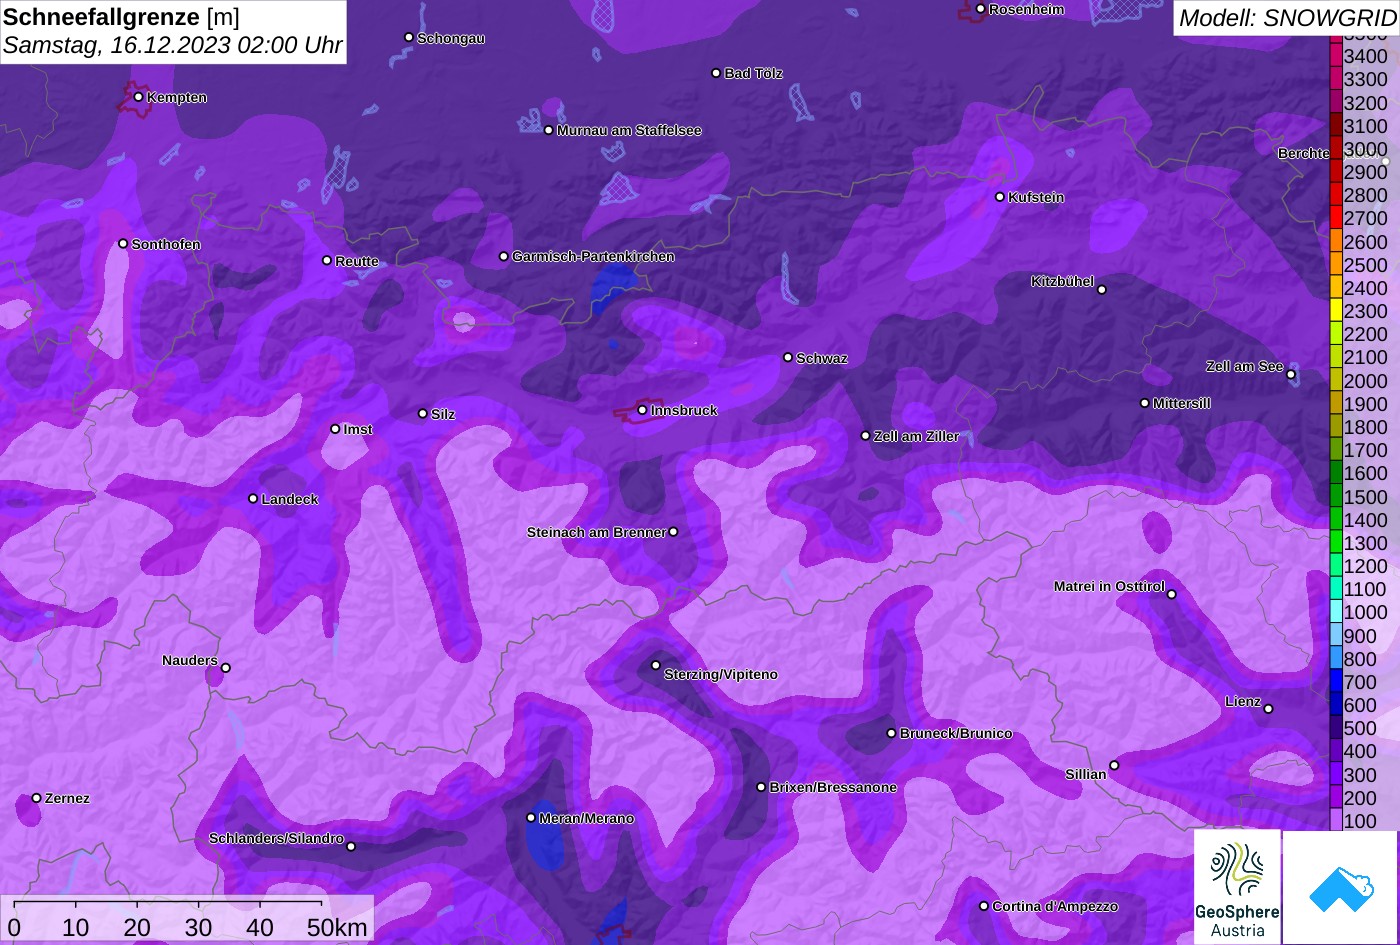The width and height of the screenshot is (1400, 945).
Task: Click the Innsbruck city marker dot
Action: pos(642,410)
